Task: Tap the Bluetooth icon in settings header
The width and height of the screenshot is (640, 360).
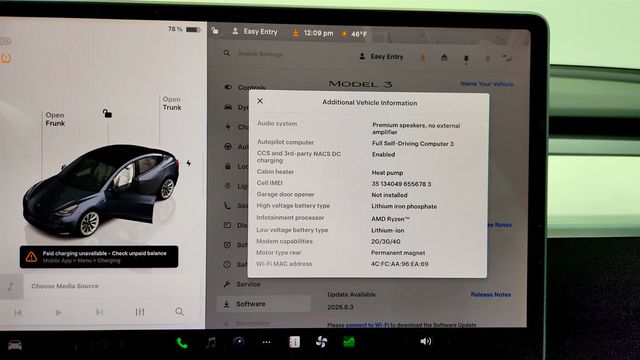Action: [487, 59]
